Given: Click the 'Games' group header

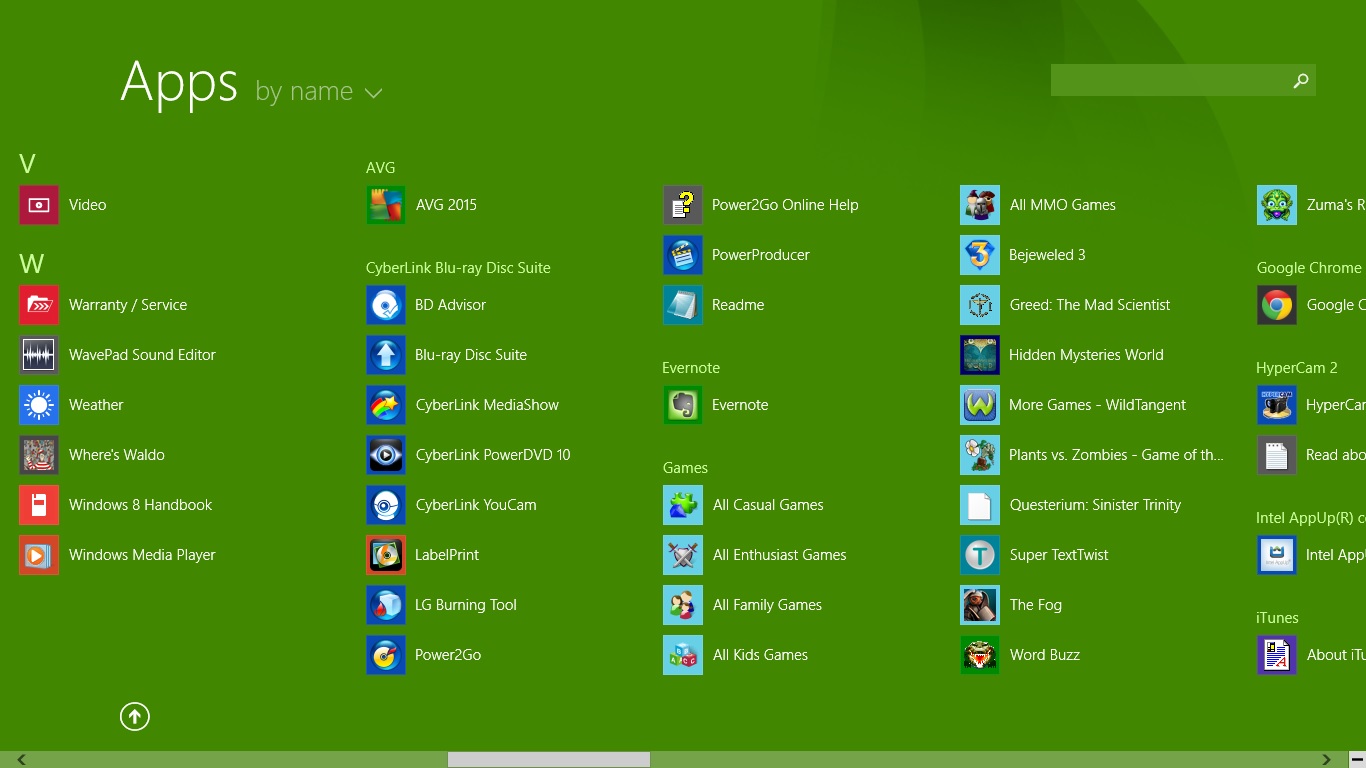Looking at the screenshot, I should tap(685, 468).
